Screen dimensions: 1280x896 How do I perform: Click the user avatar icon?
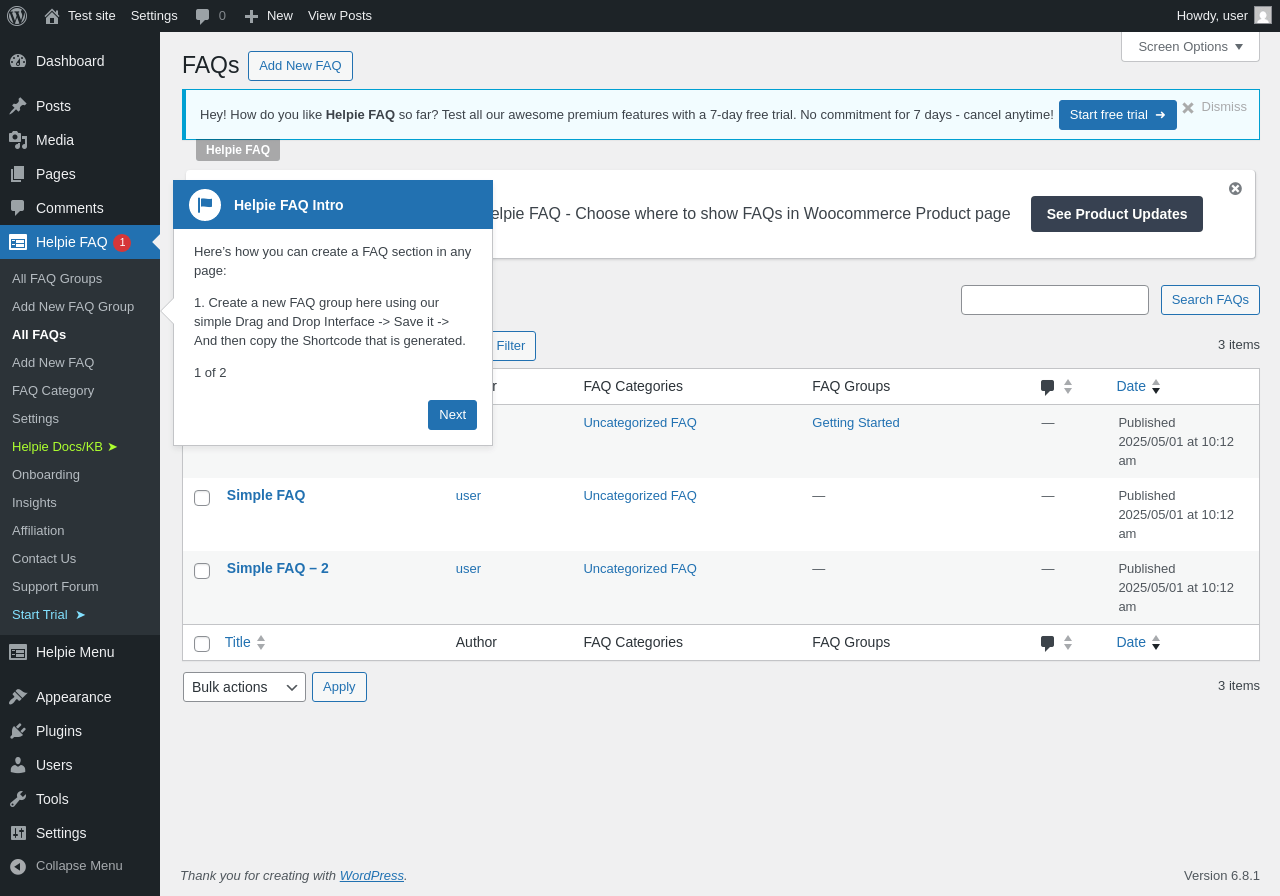click(x=1263, y=15)
